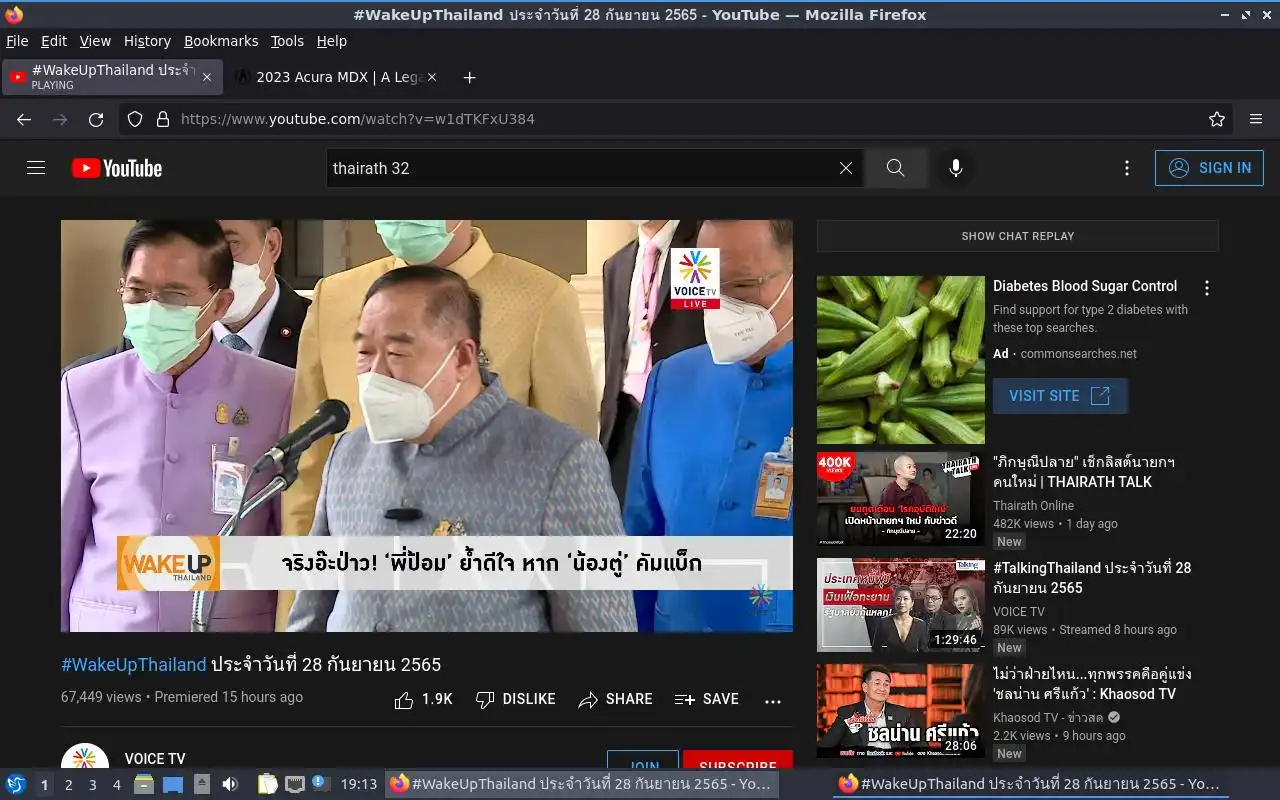Click the video player to pause
The image size is (1280, 800).
click(427, 426)
